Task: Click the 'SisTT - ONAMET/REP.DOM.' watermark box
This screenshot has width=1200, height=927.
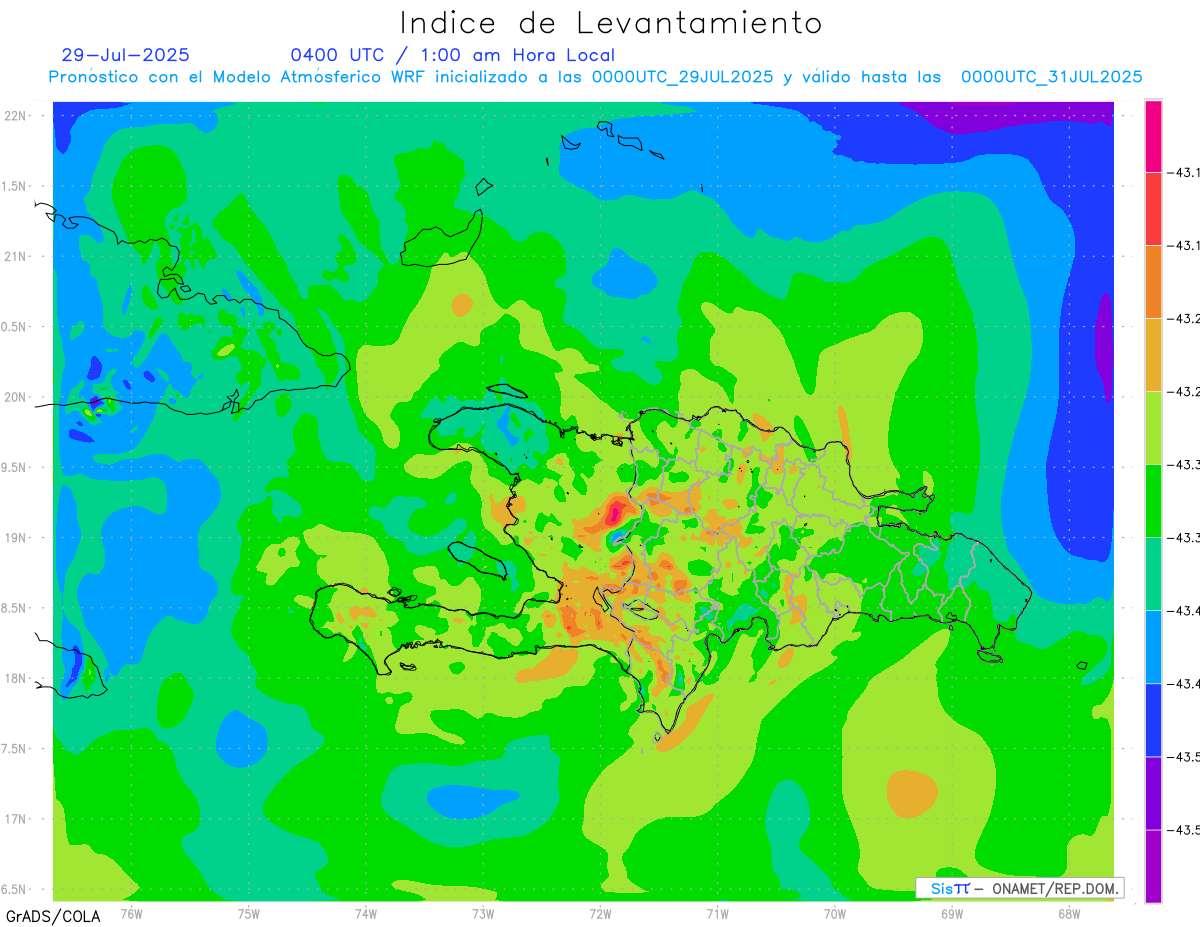Action: coord(1020,888)
